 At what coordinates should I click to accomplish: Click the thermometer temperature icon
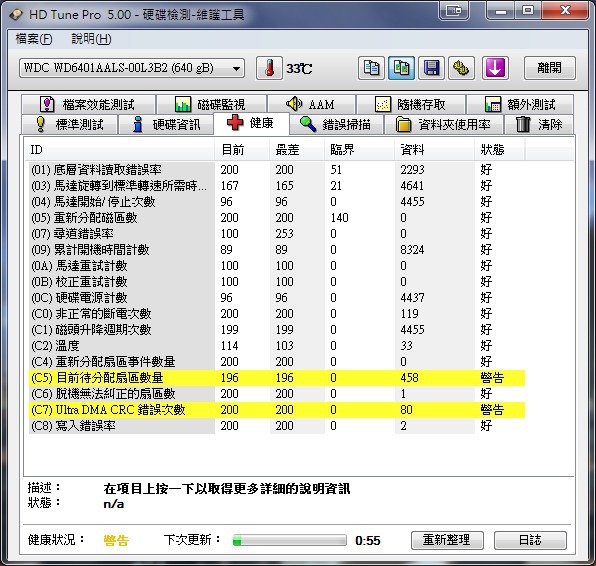[269, 68]
